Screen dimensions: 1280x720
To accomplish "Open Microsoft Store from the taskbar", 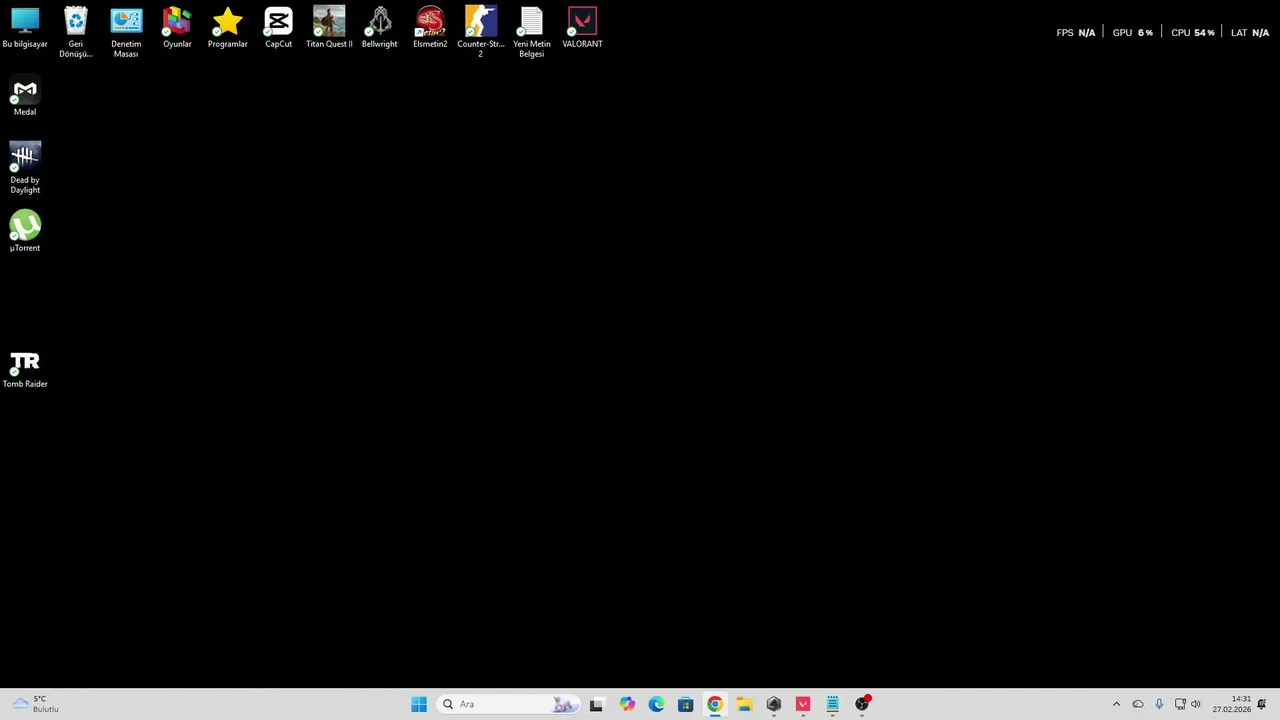I will click(685, 704).
